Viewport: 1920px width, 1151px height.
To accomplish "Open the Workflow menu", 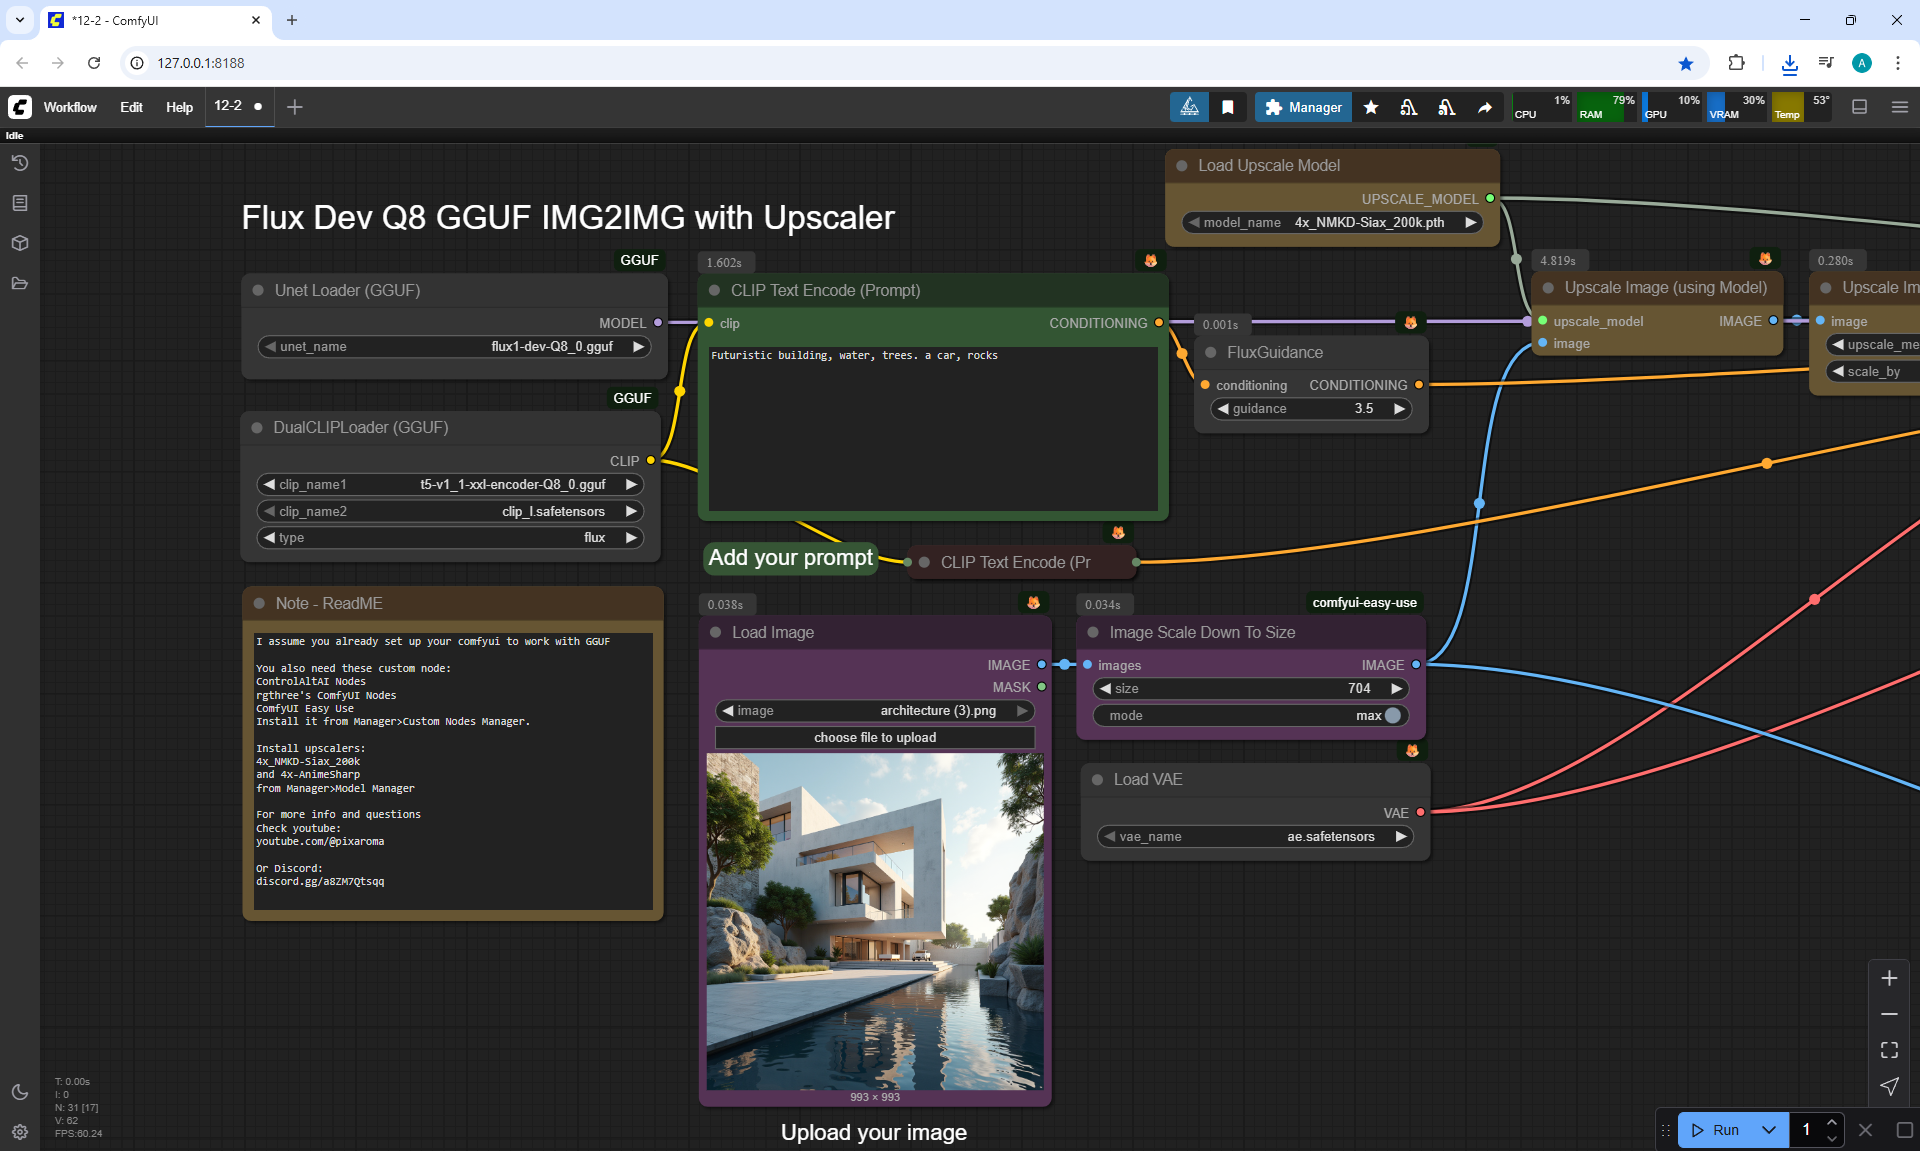I will click(70, 107).
